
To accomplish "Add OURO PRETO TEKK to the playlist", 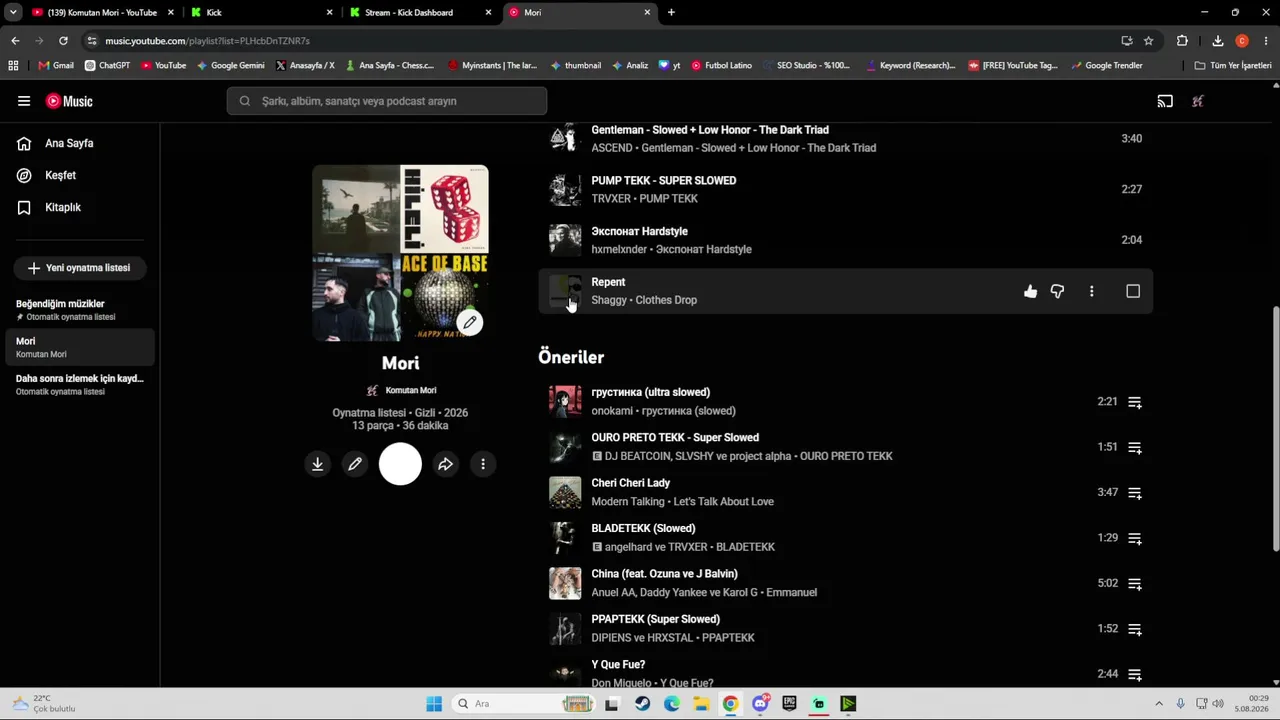I will click(x=1135, y=448).
